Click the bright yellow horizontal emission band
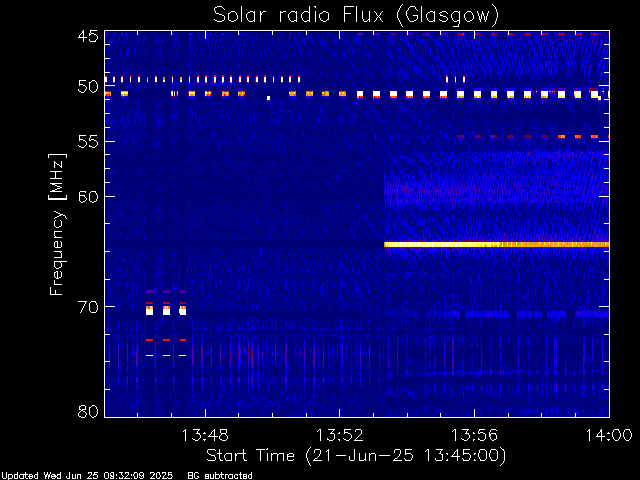The image size is (640, 480). pos(496,244)
